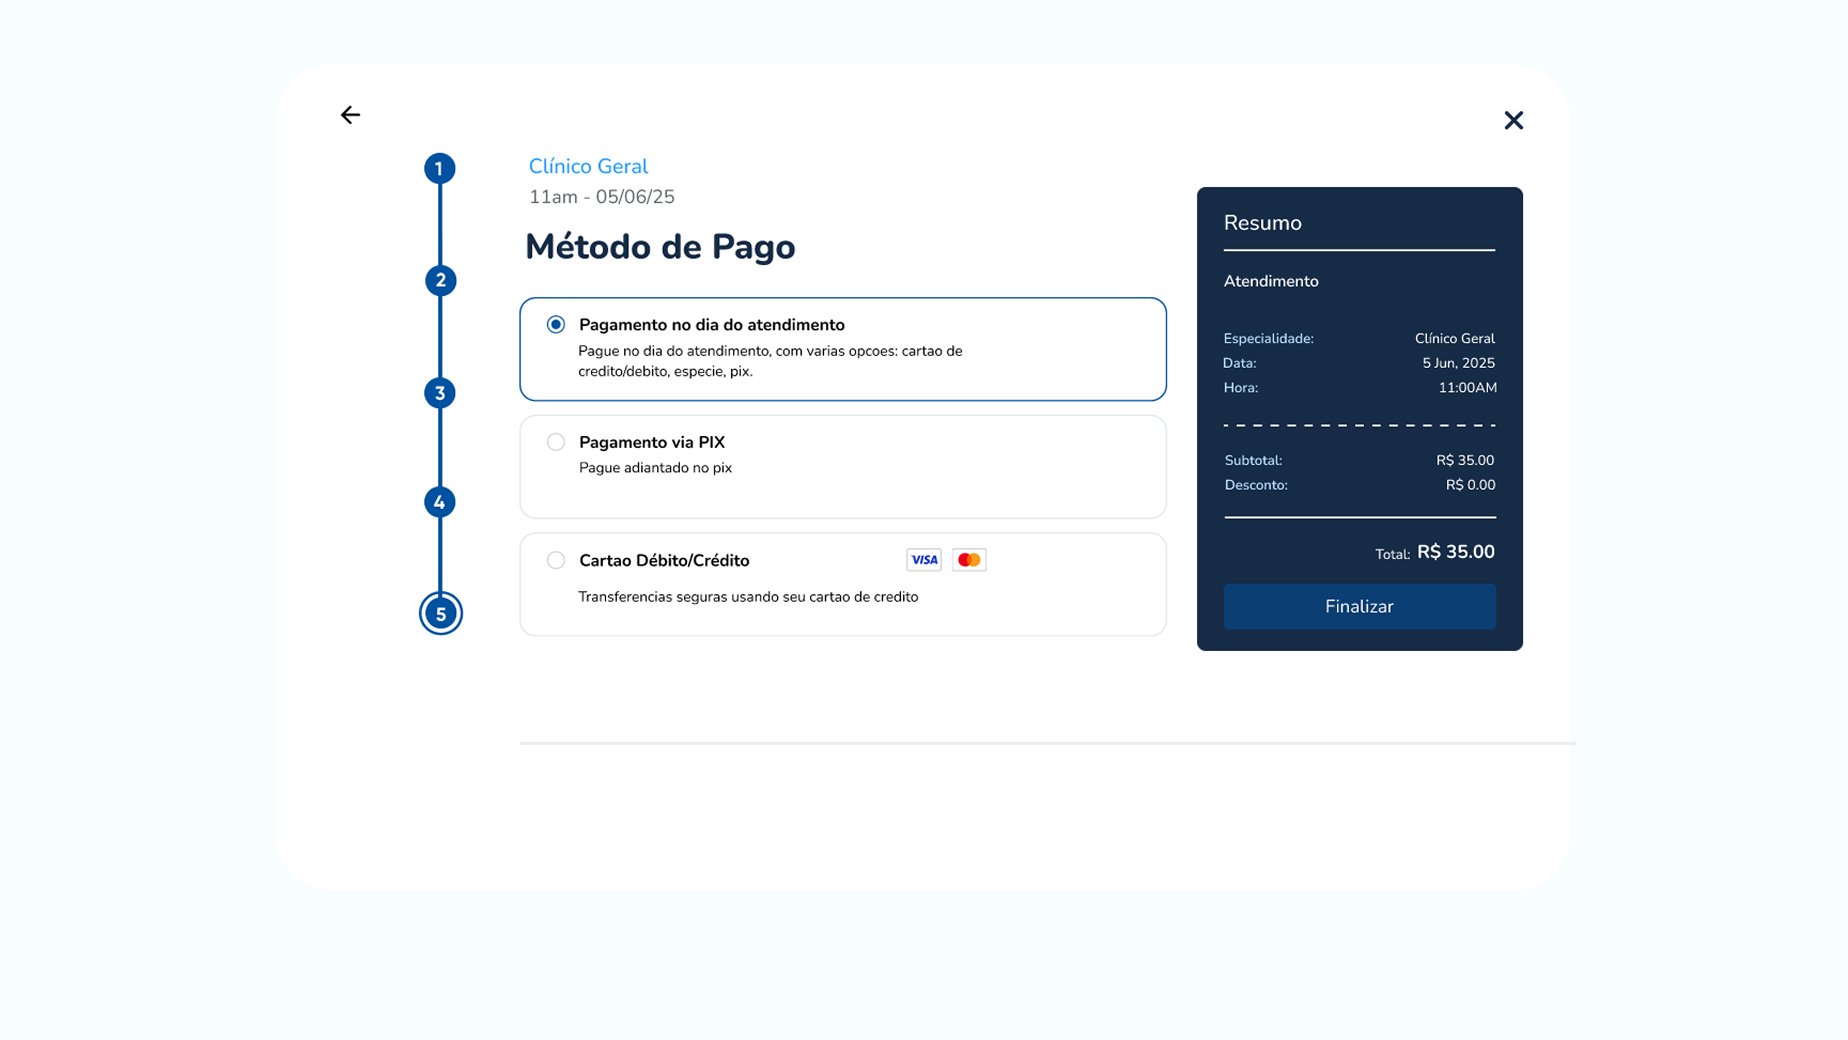
Task: Click the Clínico Geral link
Action: 588,166
